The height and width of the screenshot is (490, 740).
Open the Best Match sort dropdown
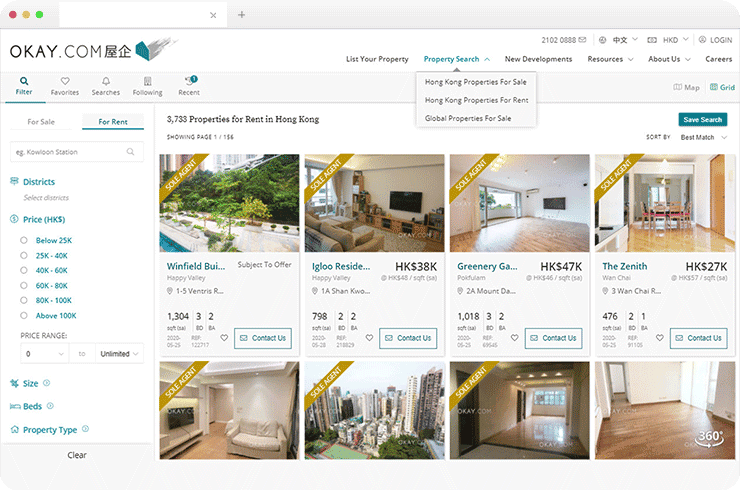point(703,137)
